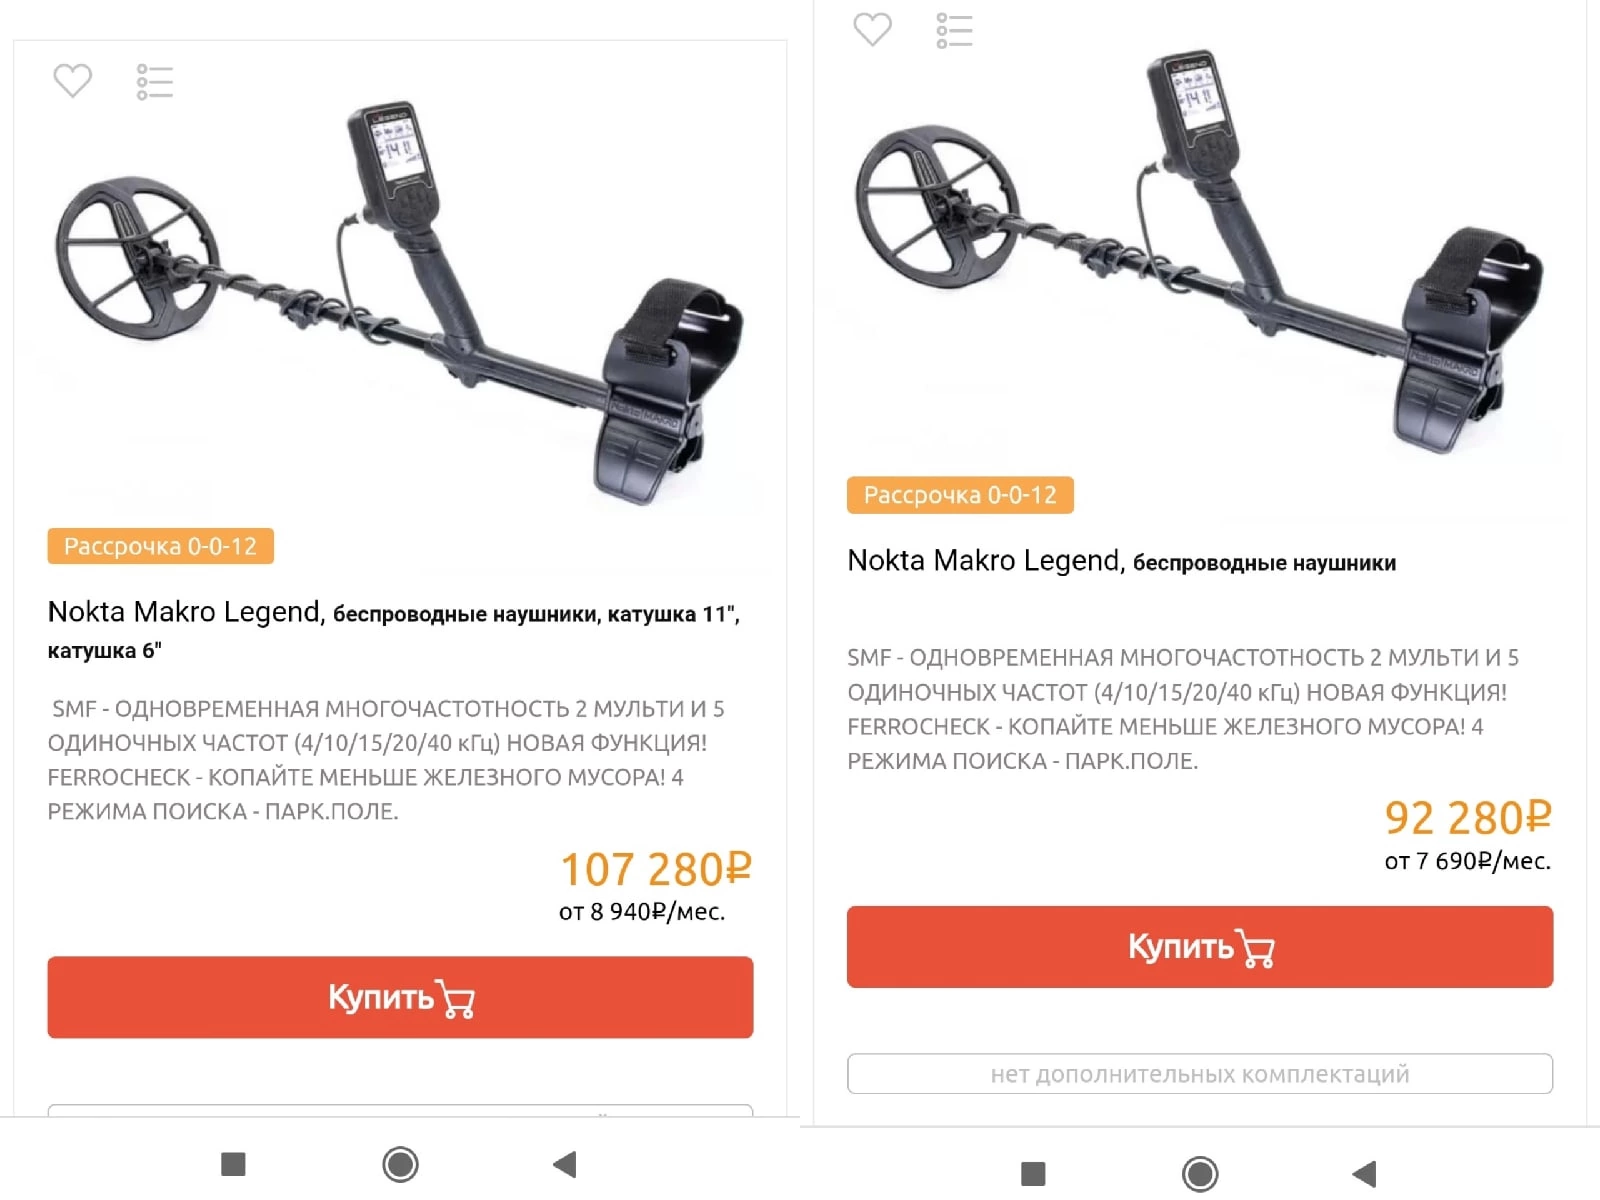Open right Nokta Makro Legend title link
This screenshot has height=1200, width=1600.
click(x=1121, y=561)
